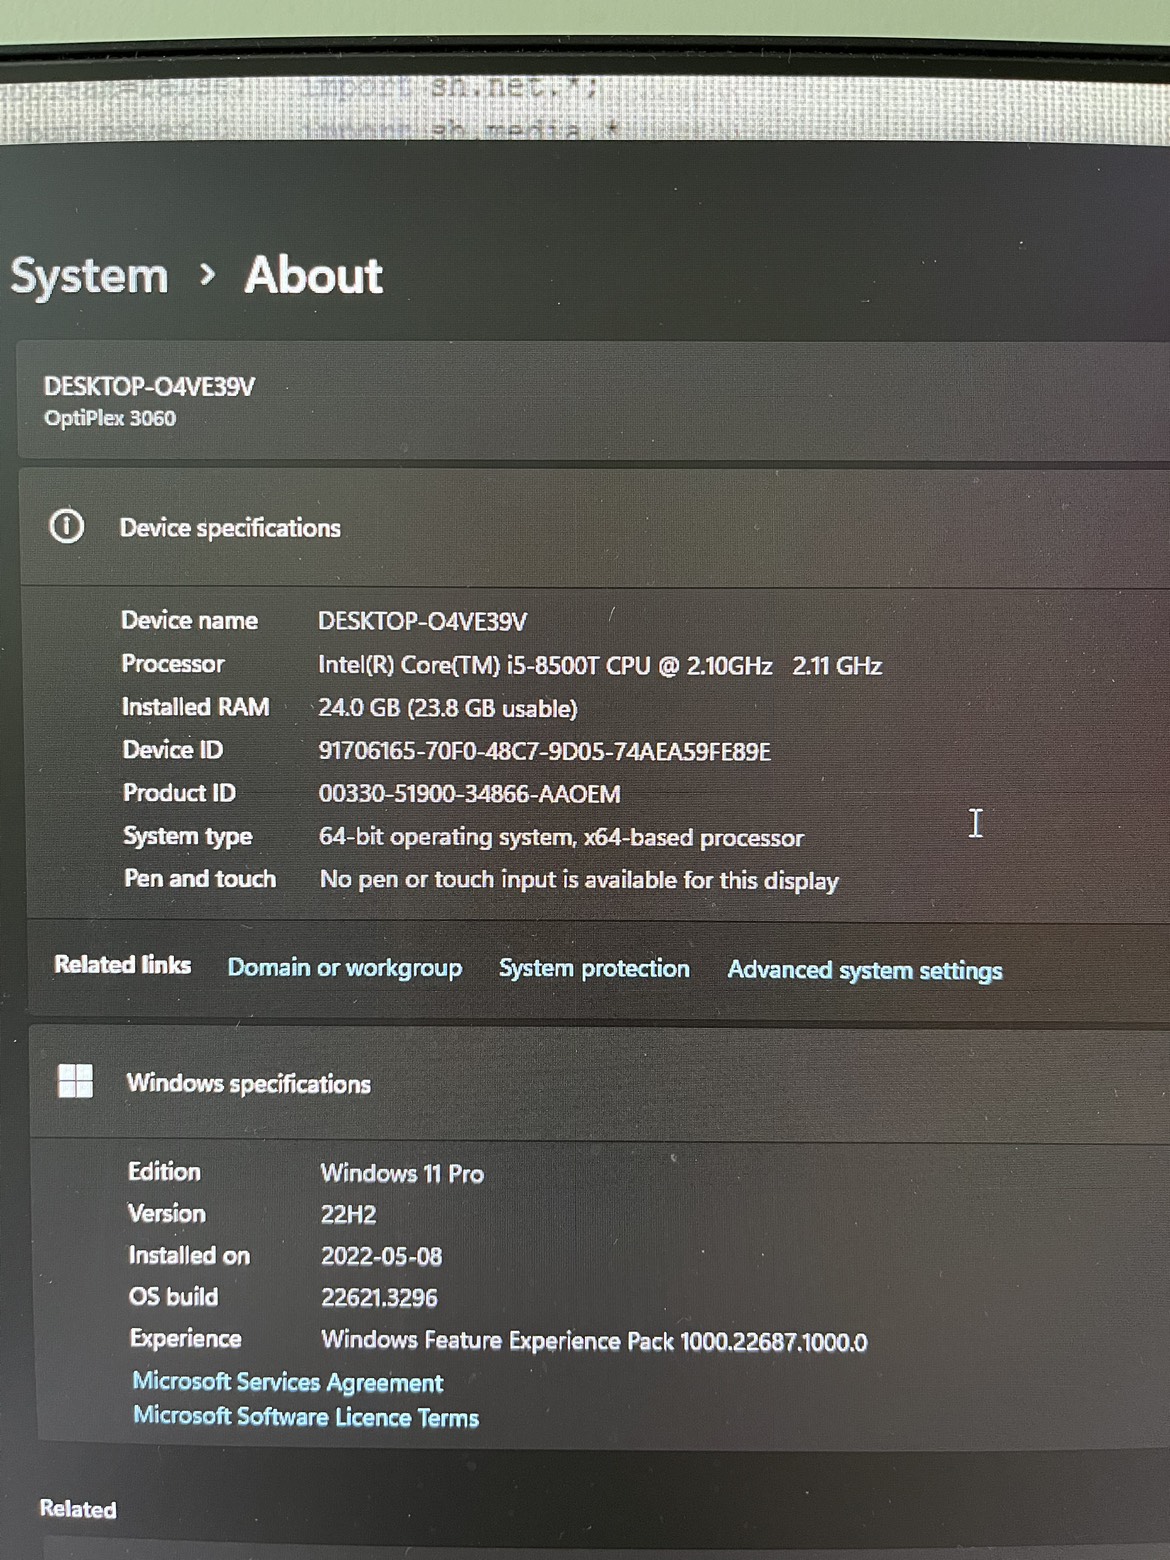Screen dimensions: 1170x1560
Task: Click the OS build label
Action: [174, 1297]
